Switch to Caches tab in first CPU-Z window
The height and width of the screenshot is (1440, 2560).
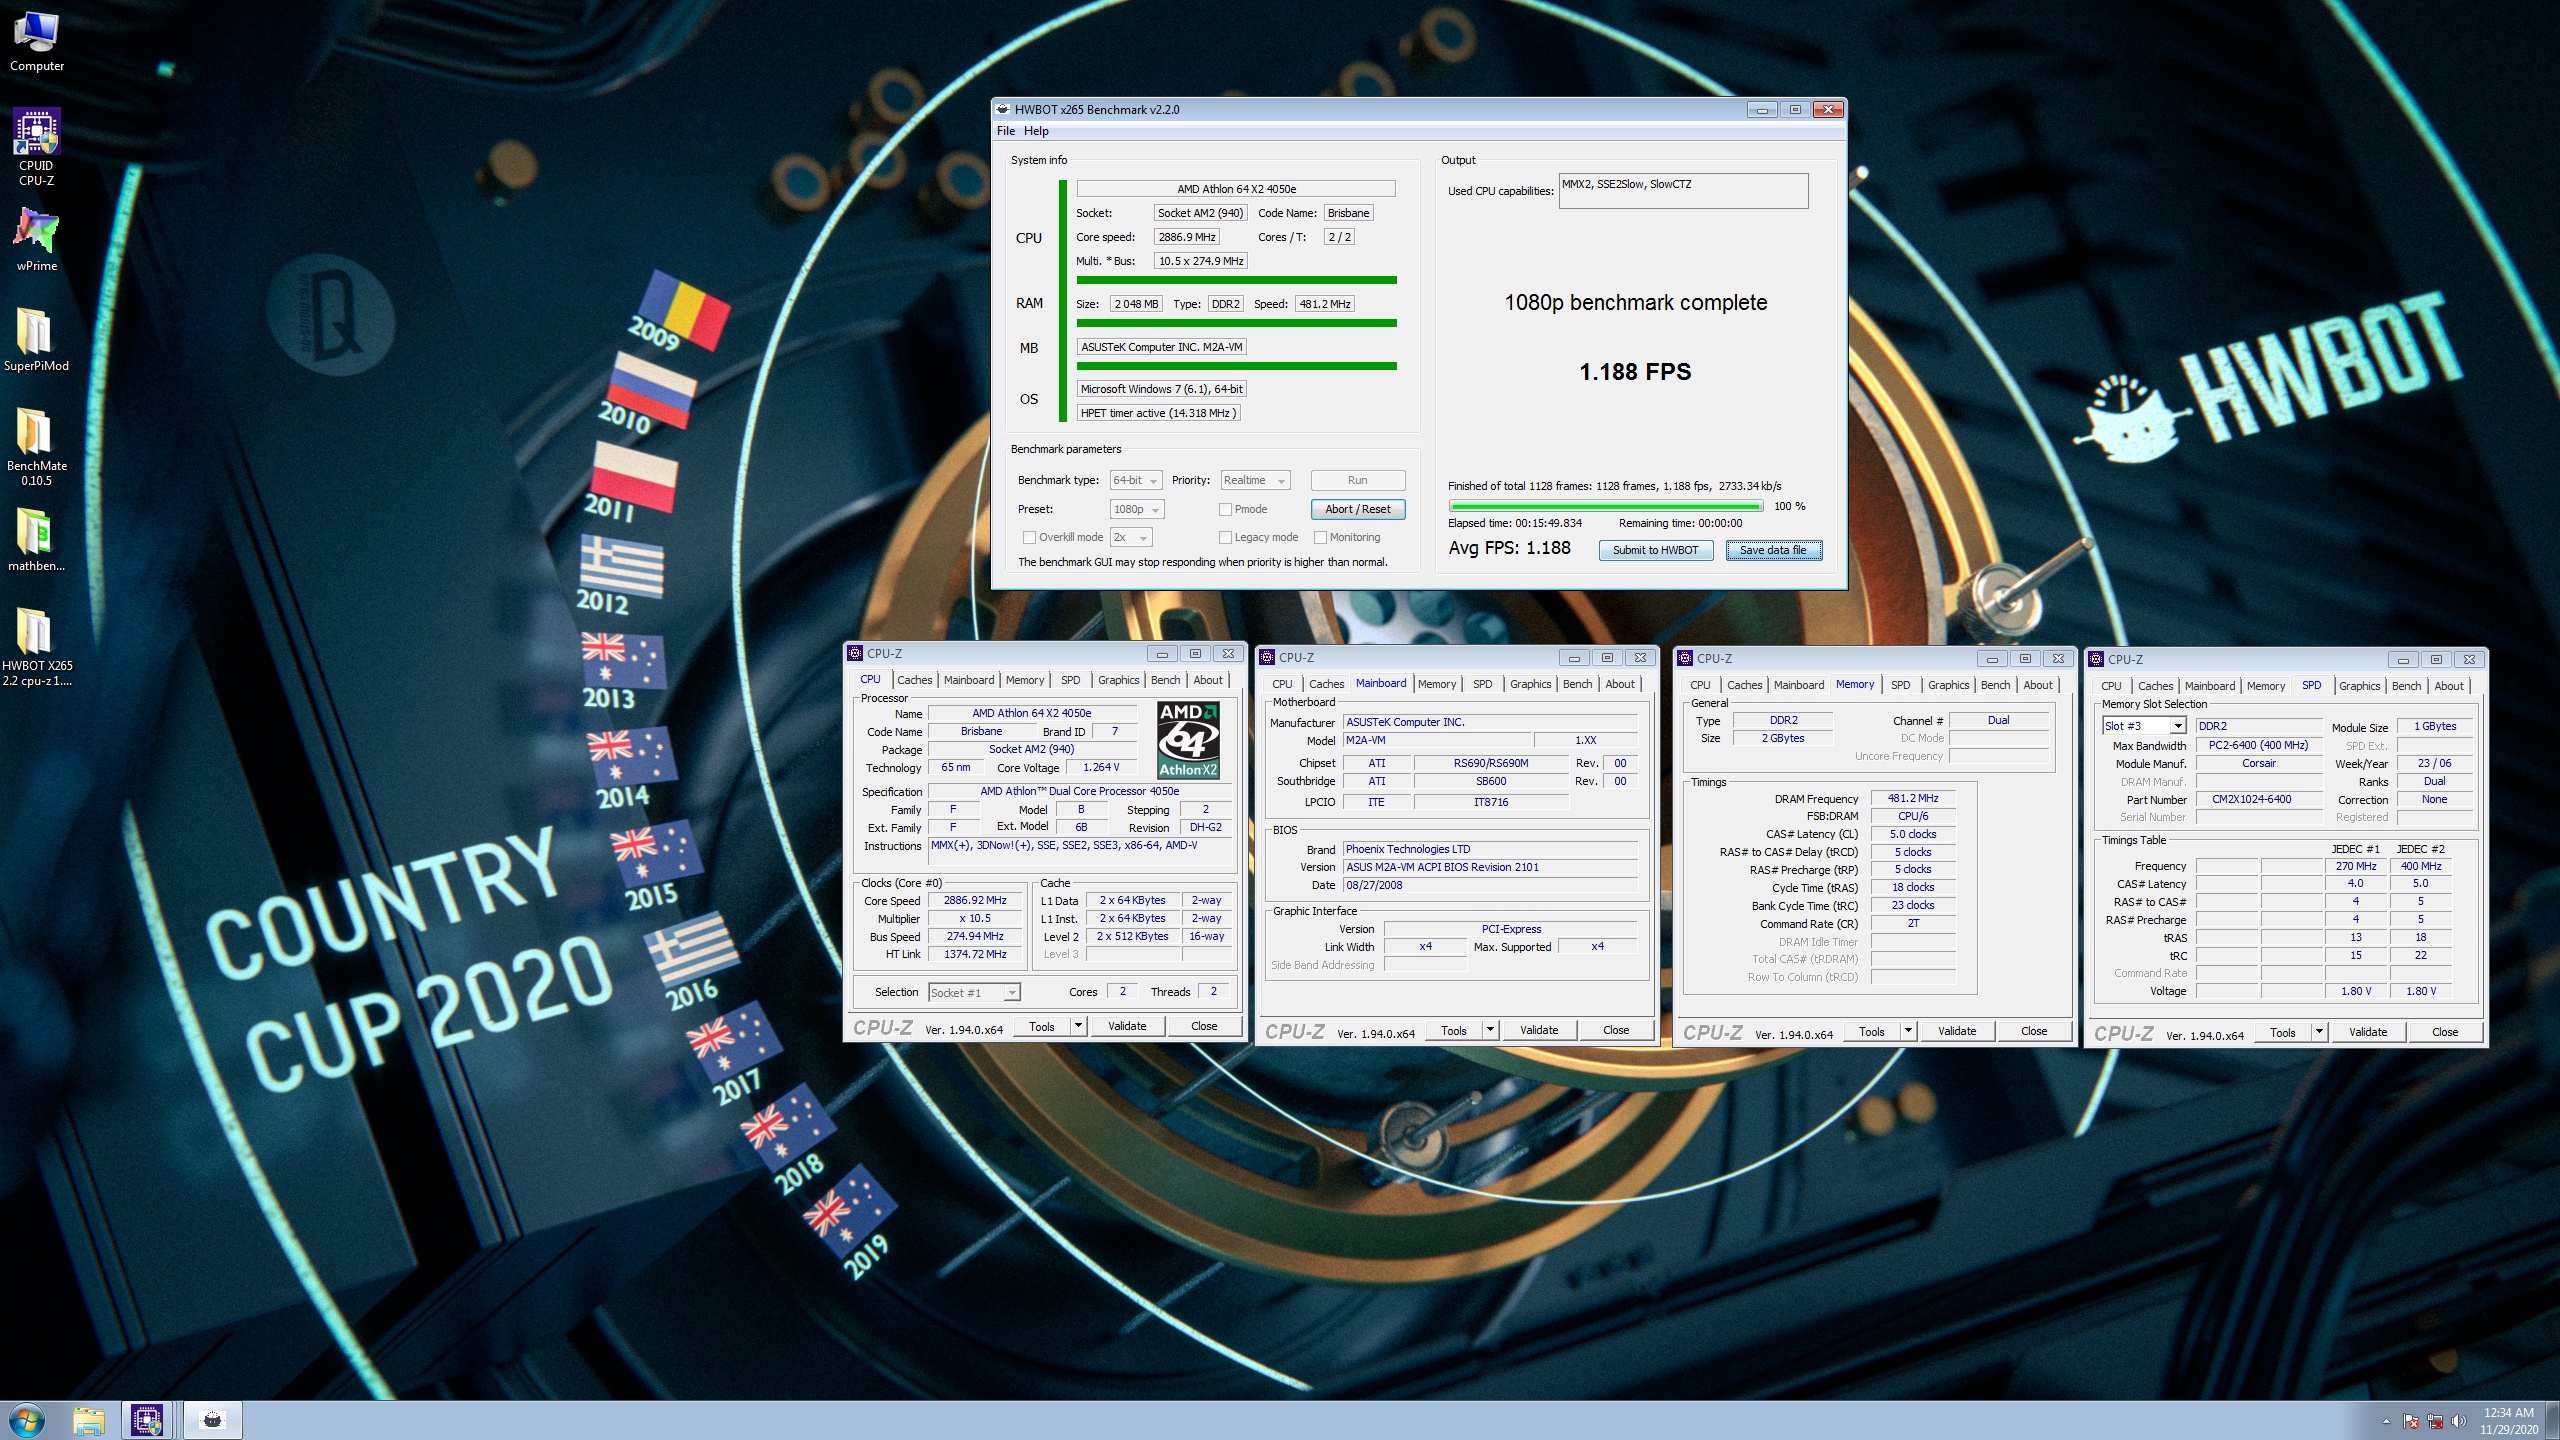914,680
